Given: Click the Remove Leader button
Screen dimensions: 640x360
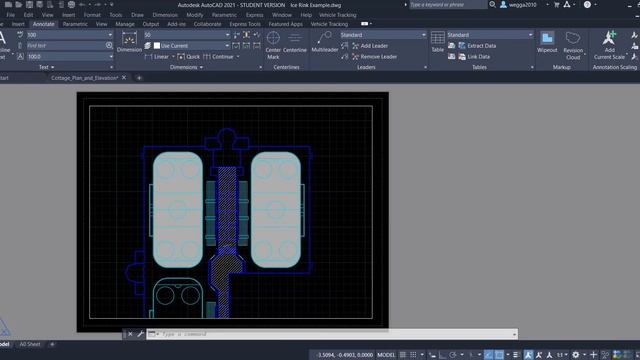Looking at the screenshot, I should point(374,57).
